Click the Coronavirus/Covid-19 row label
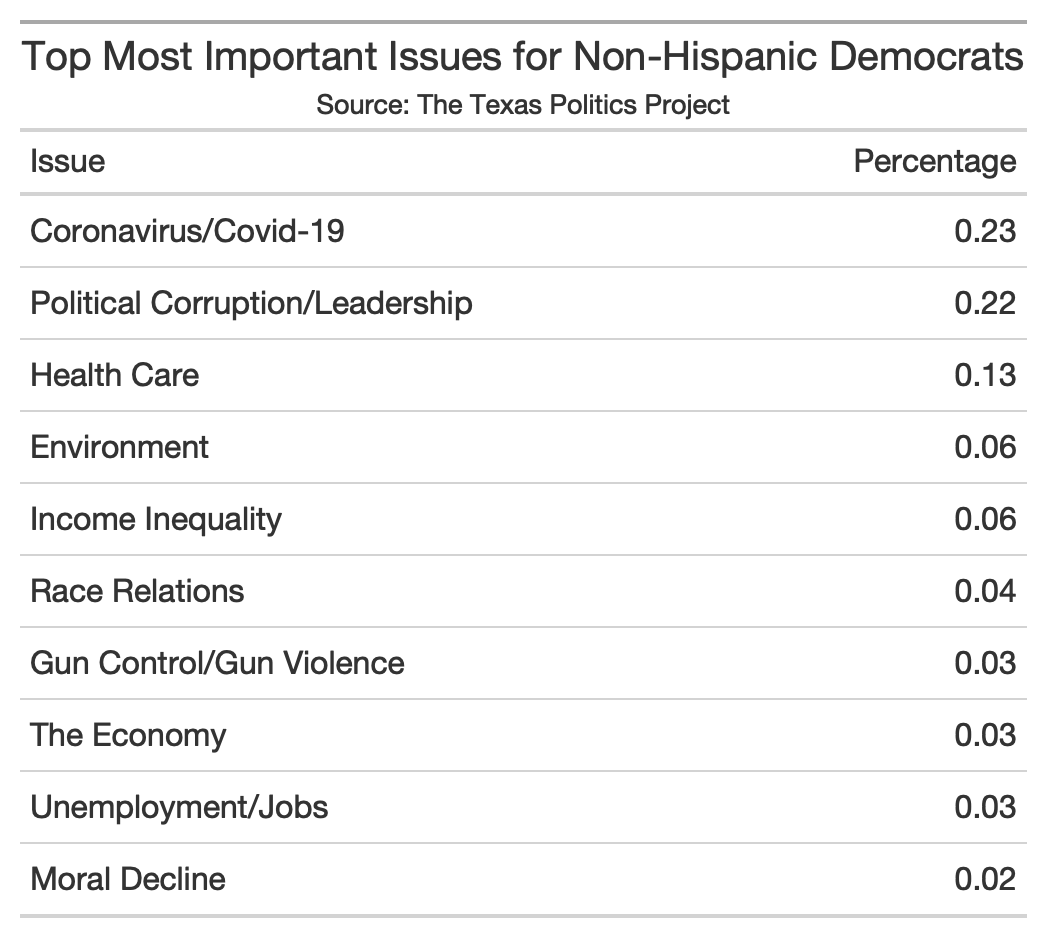1047x938 pixels. coord(187,231)
